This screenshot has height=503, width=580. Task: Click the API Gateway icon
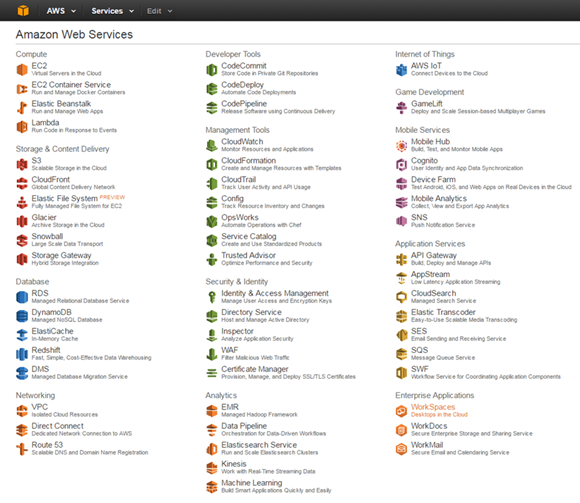click(x=402, y=259)
